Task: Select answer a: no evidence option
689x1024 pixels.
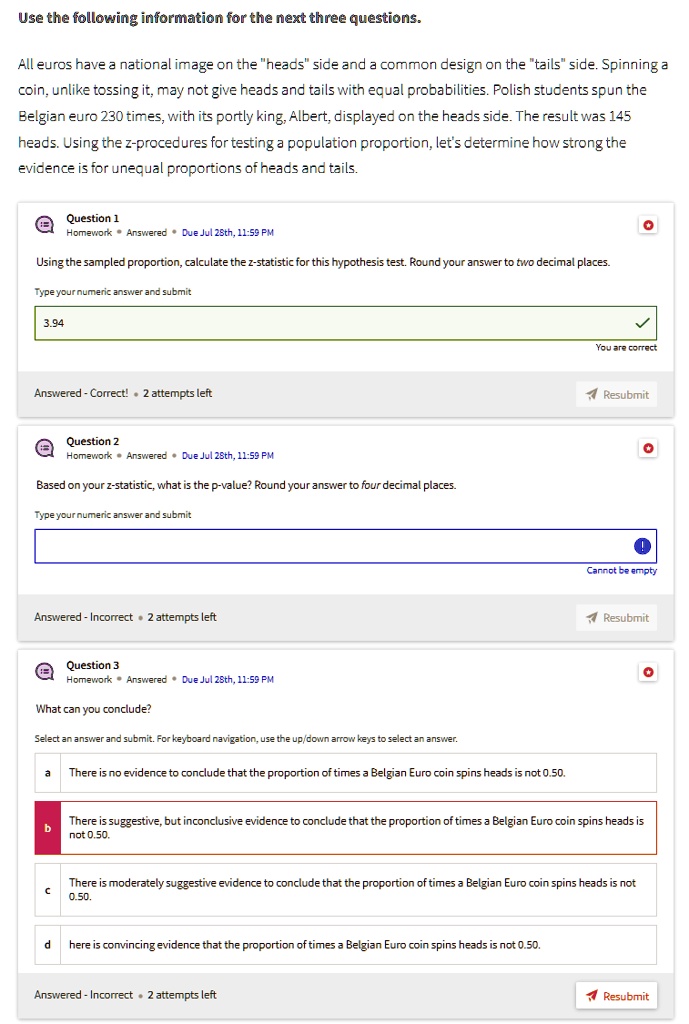Action: (x=345, y=772)
